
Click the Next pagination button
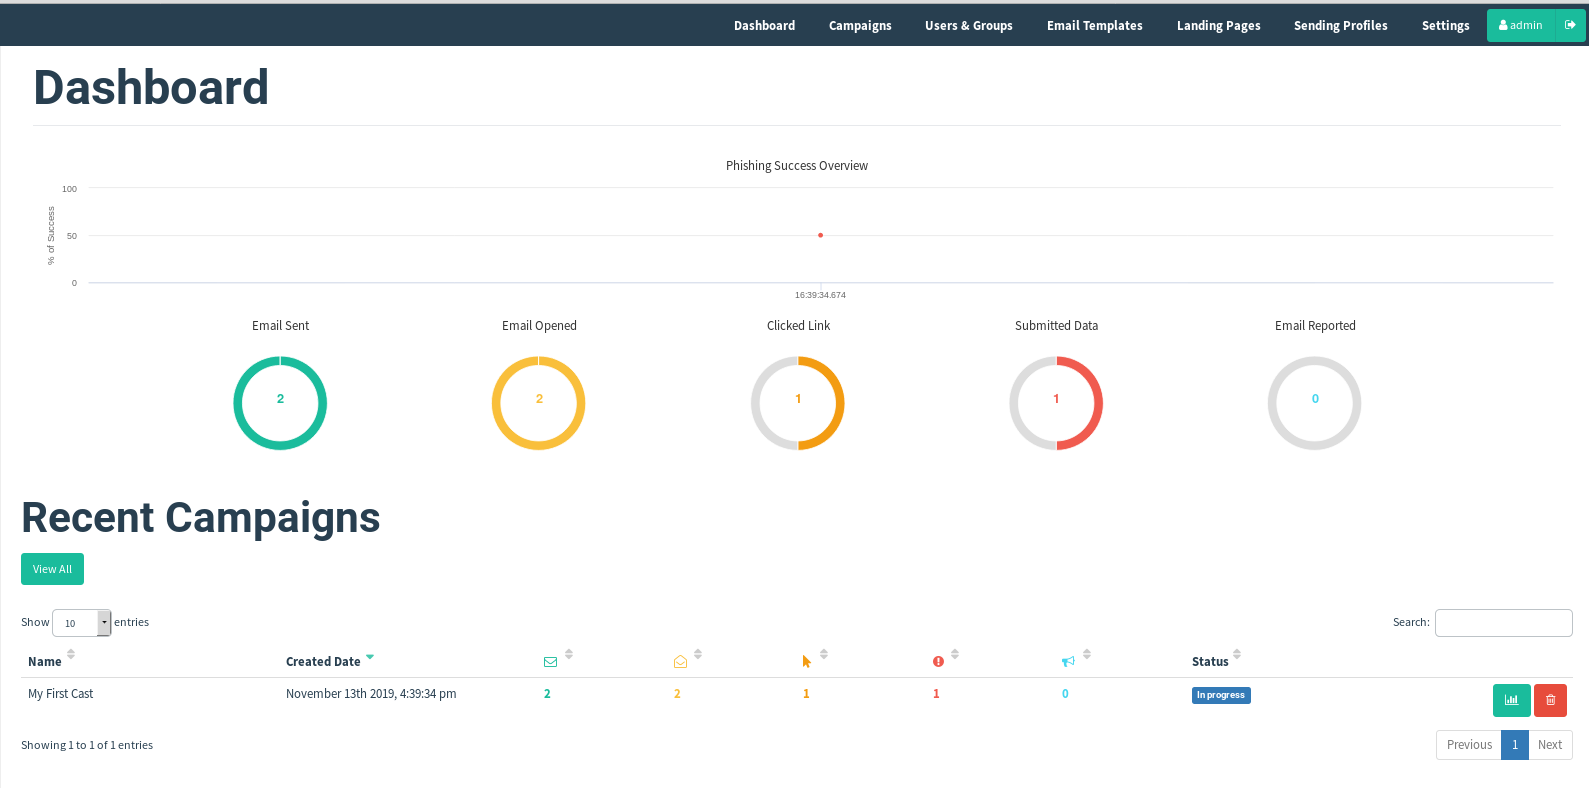coord(1550,745)
